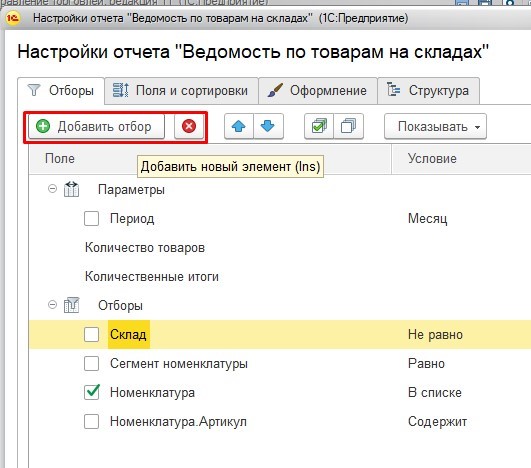Screen dimensions: 531x468
Task: Uncheck the Номенклатура filter checkbox
Action: (91, 392)
